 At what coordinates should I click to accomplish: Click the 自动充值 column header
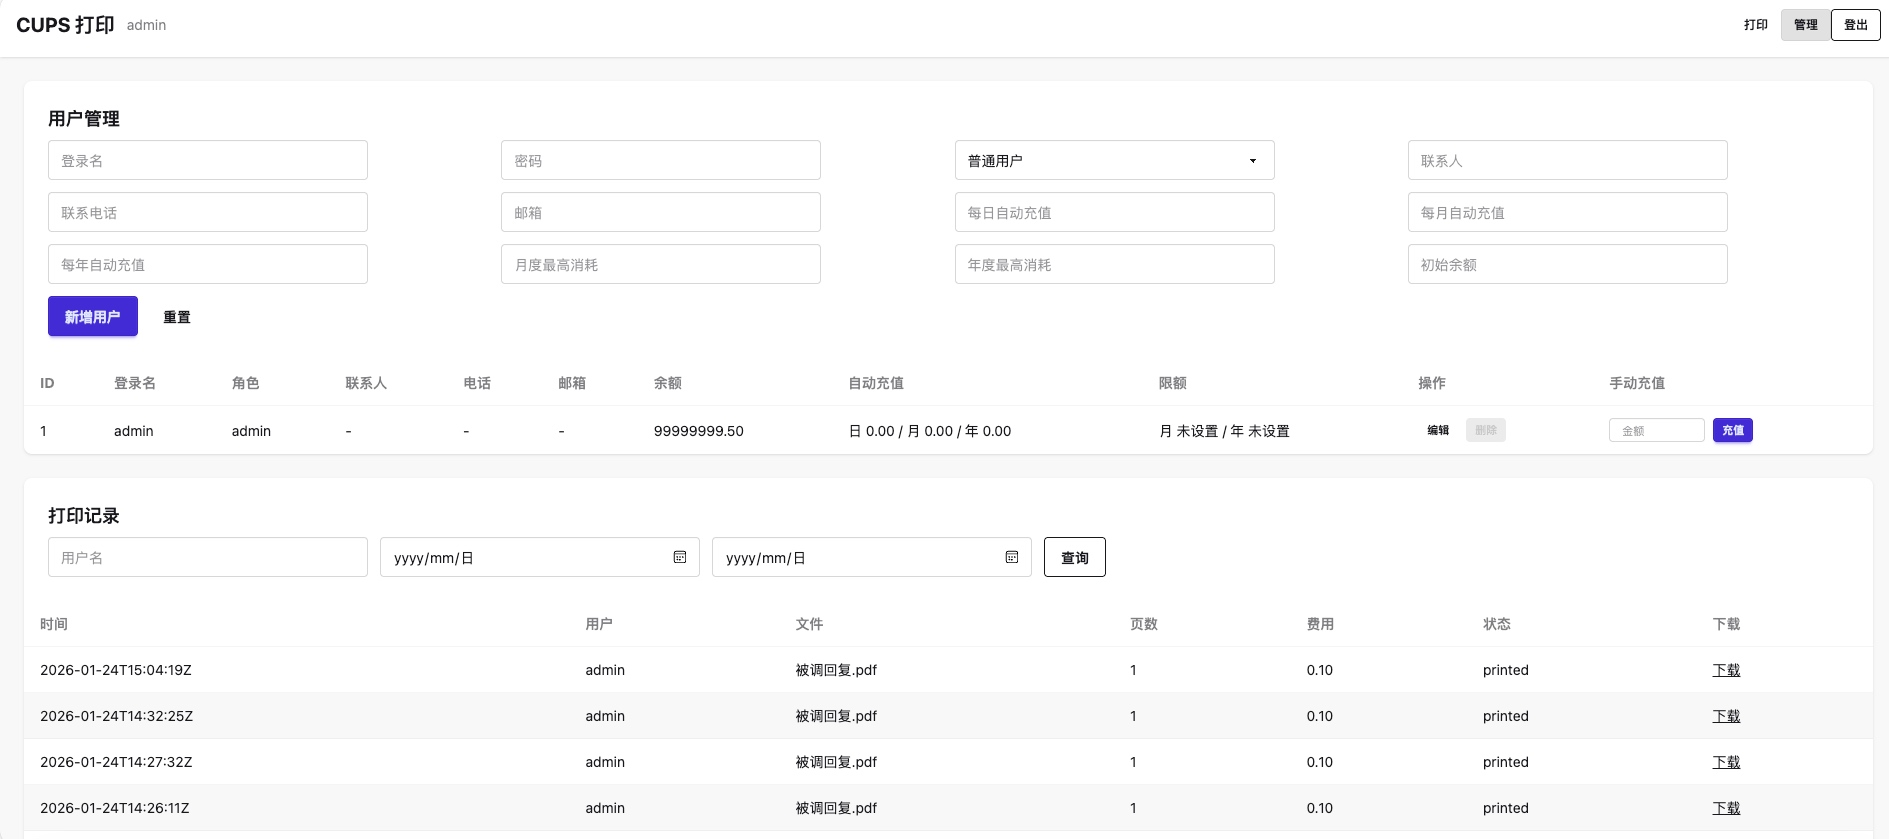click(876, 383)
